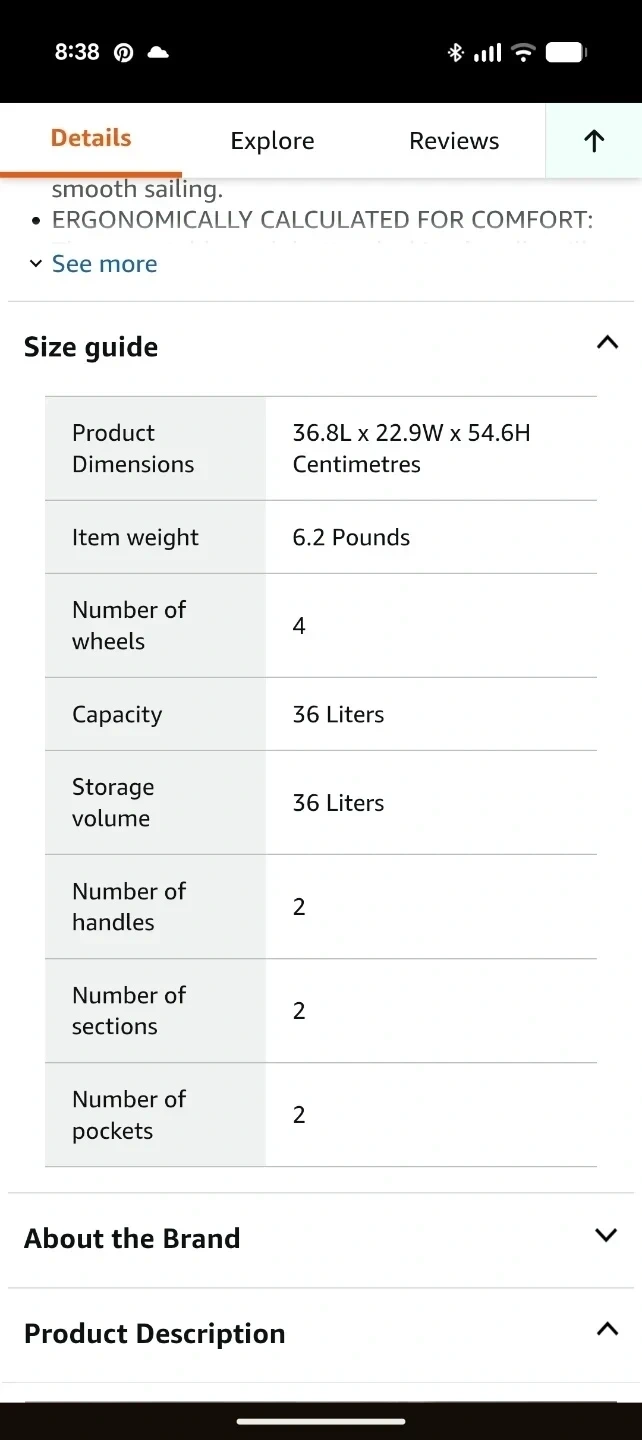Tap the 8:38 clock in status bar
This screenshot has width=642, height=1440.
[x=77, y=52]
